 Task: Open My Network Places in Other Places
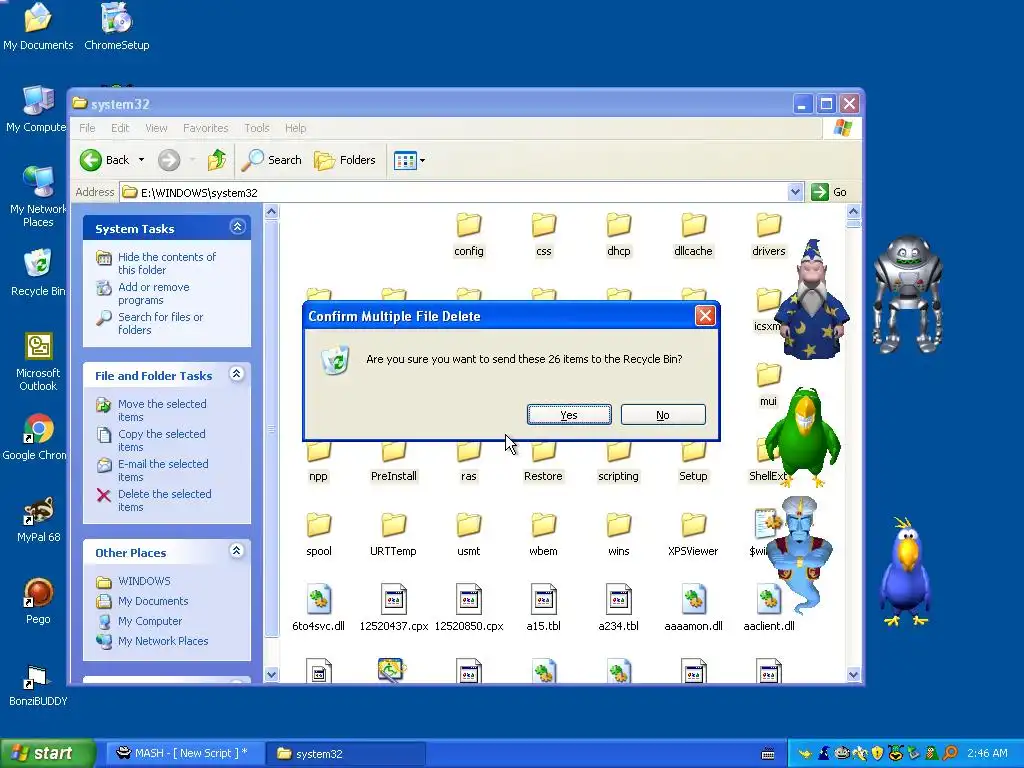point(163,641)
